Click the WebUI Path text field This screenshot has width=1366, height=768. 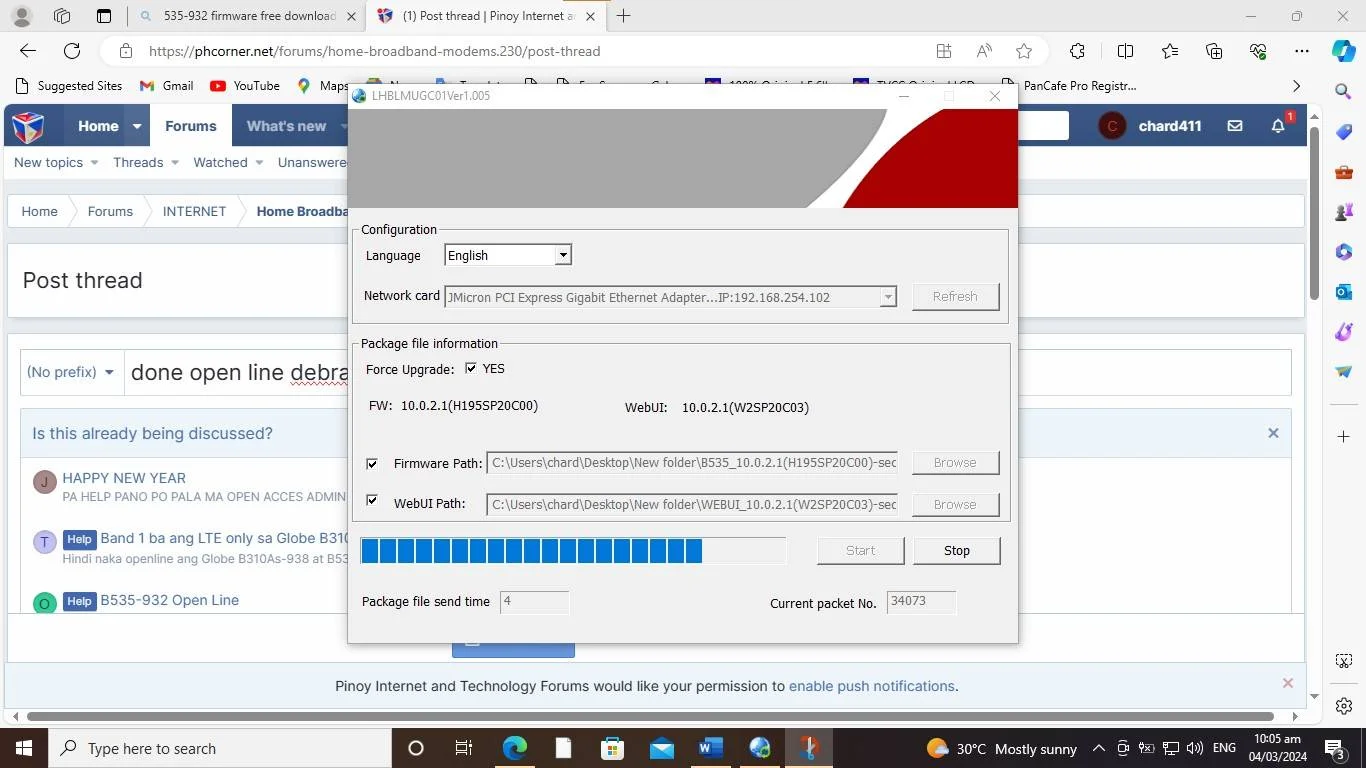(692, 505)
